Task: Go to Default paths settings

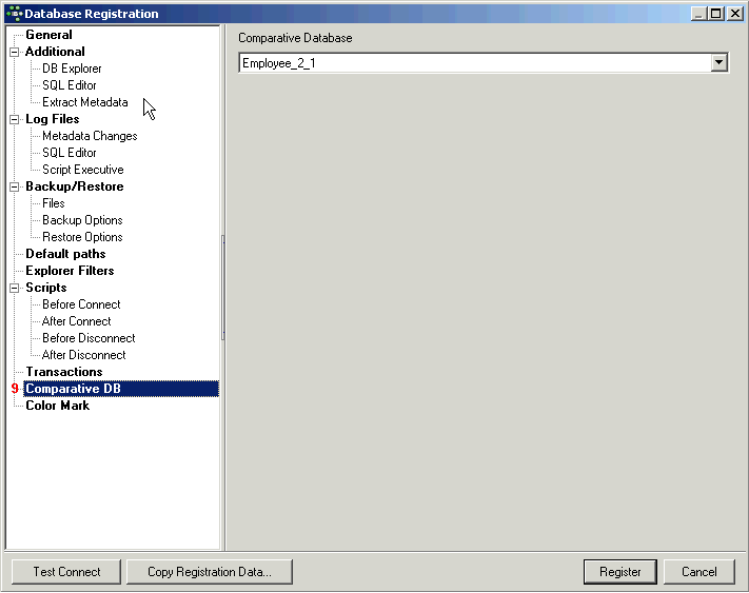Action: tap(65, 254)
